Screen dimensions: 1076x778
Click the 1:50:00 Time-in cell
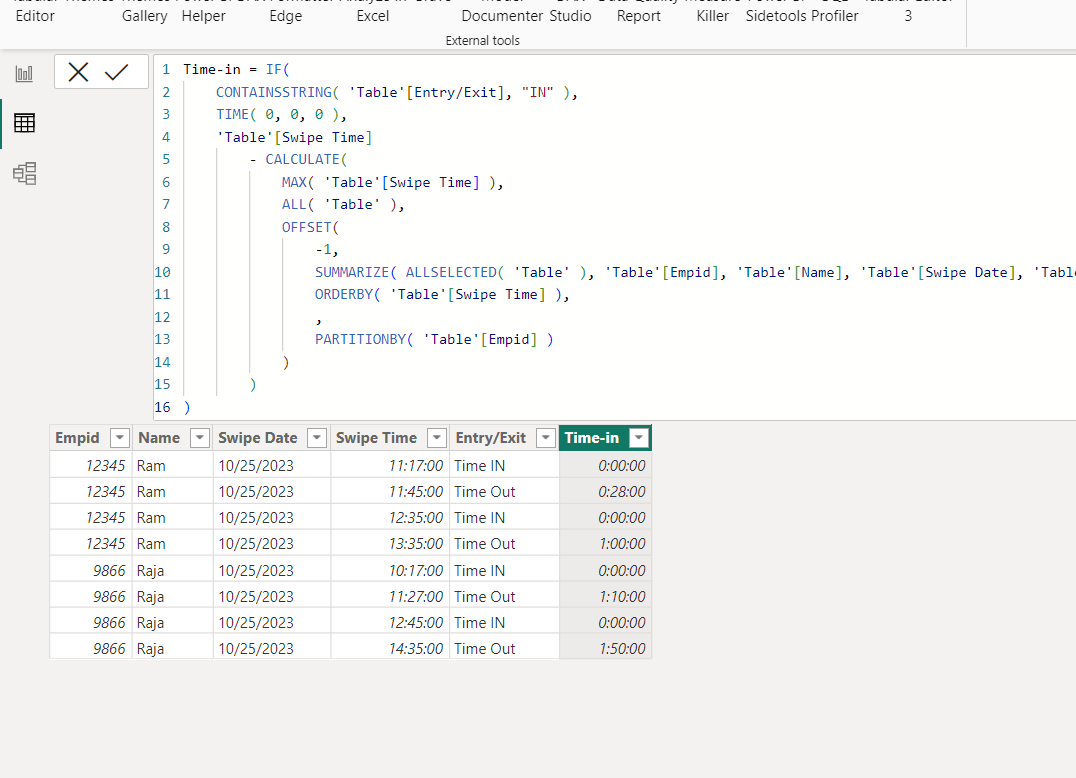pyautogui.click(x=605, y=648)
